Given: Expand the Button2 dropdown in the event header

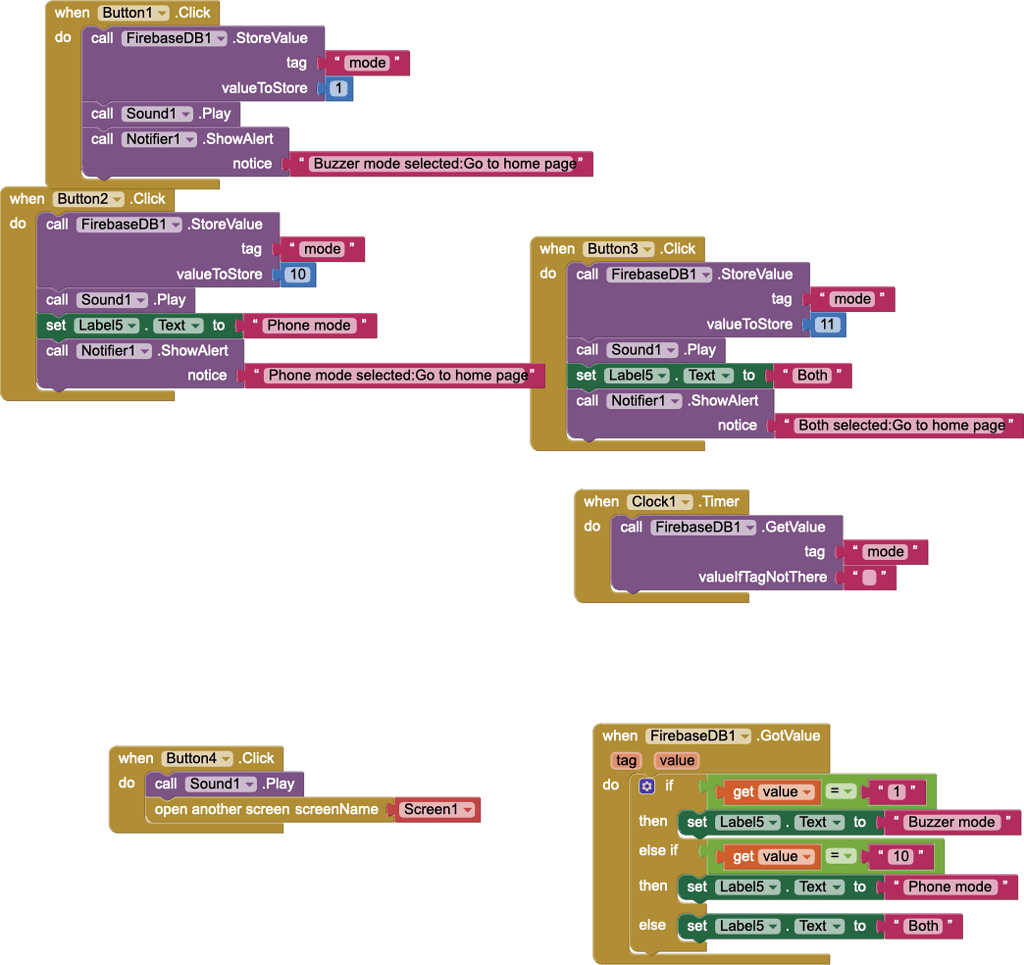Looking at the screenshot, I should coord(118,199).
